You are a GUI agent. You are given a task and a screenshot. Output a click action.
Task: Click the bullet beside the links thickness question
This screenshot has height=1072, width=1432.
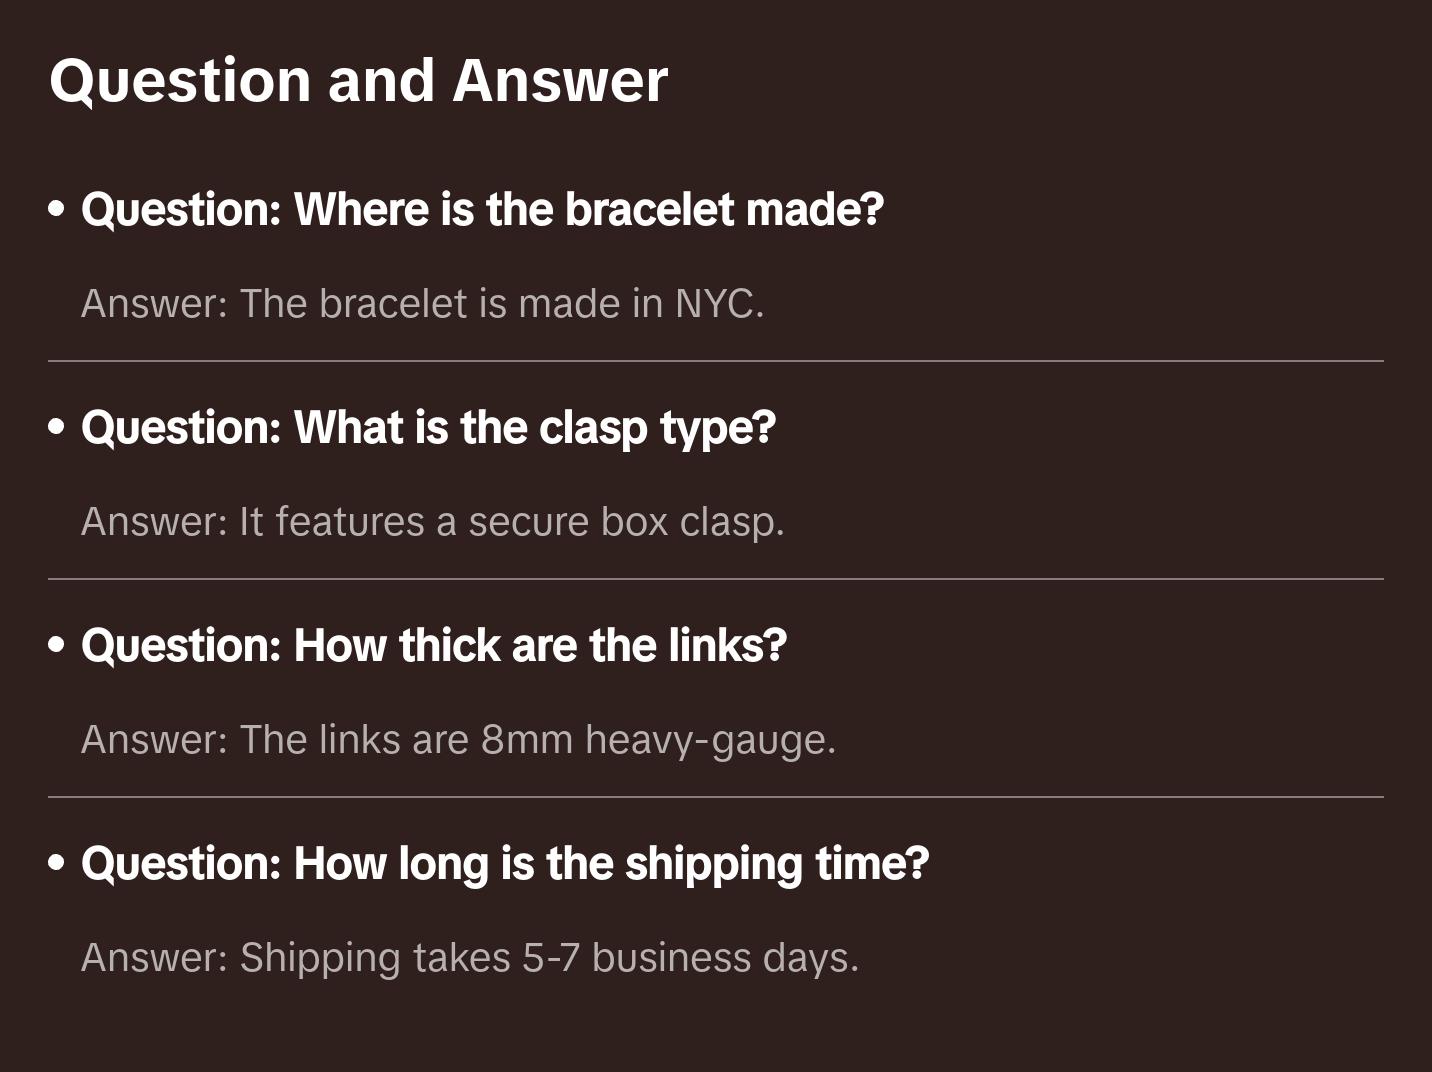[x=57, y=645]
